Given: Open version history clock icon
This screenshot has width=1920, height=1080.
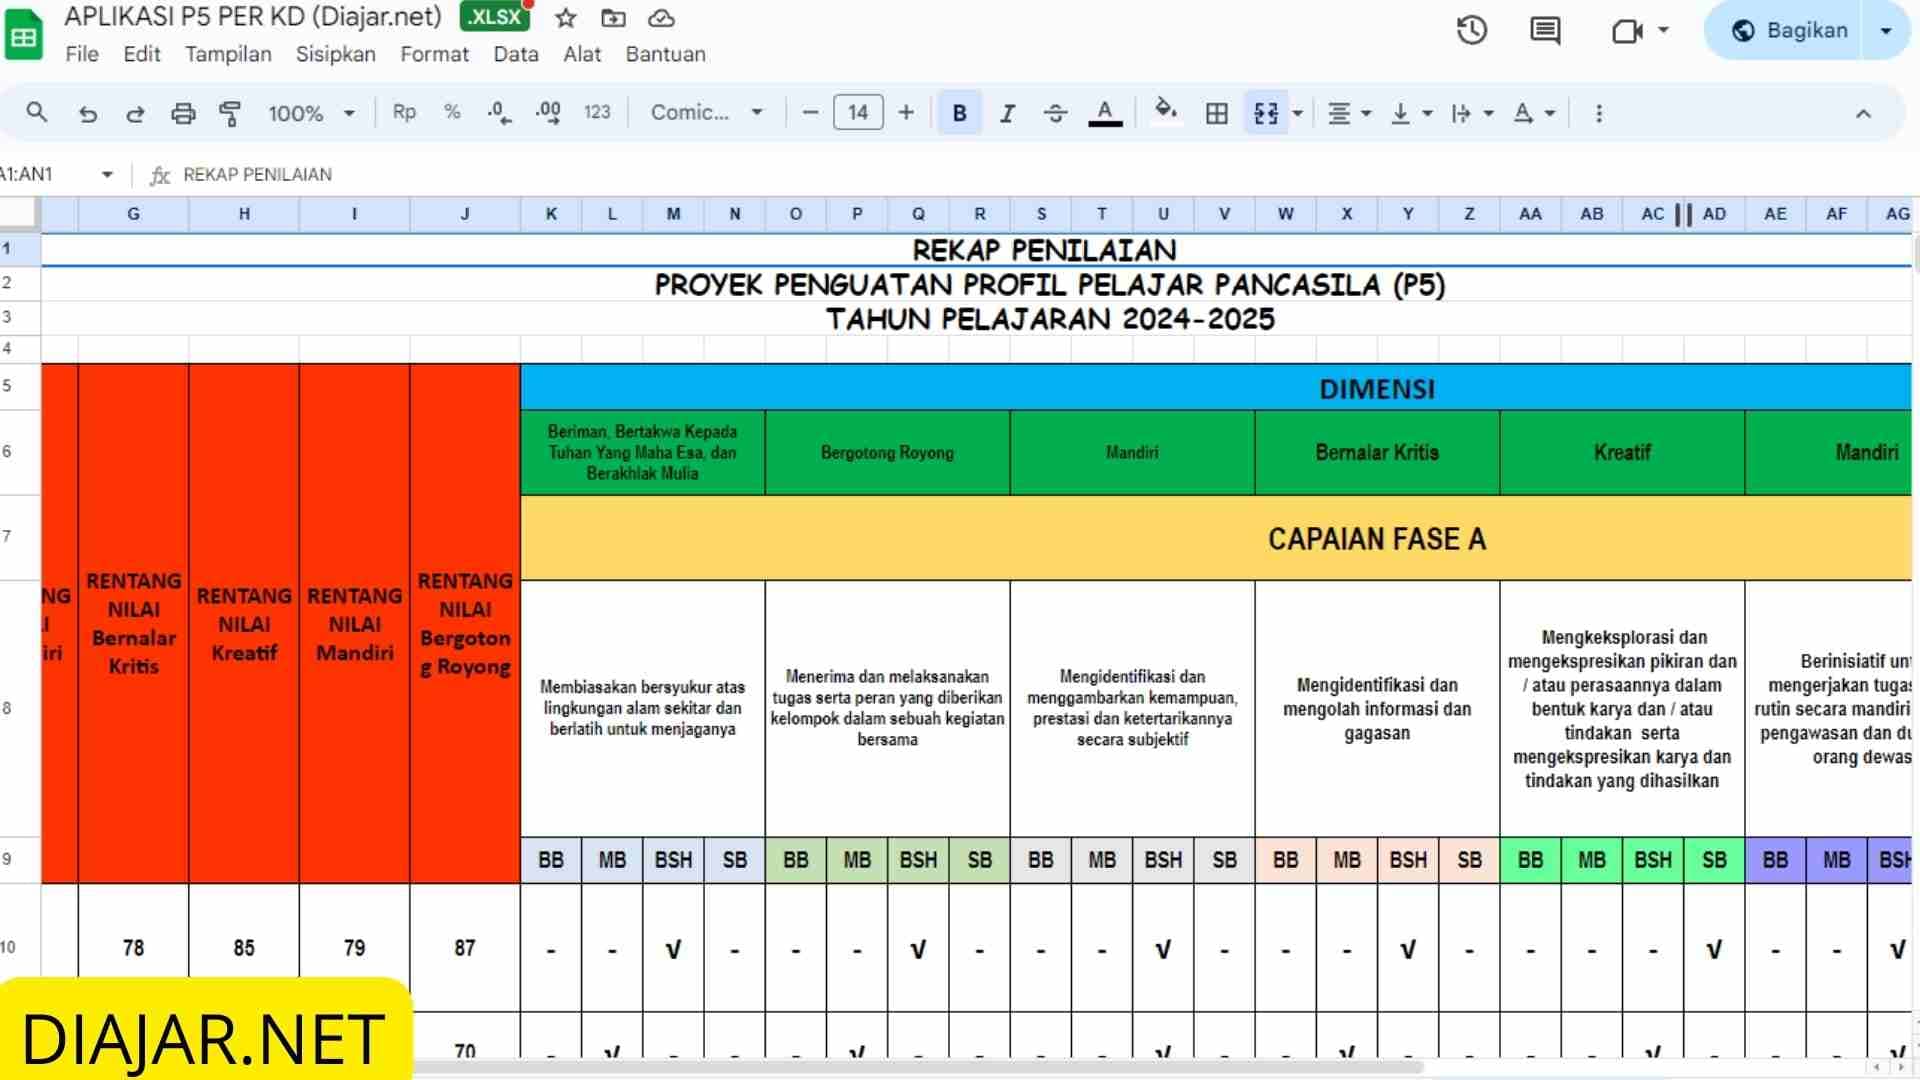Looking at the screenshot, I should [x=1471, y=31].
